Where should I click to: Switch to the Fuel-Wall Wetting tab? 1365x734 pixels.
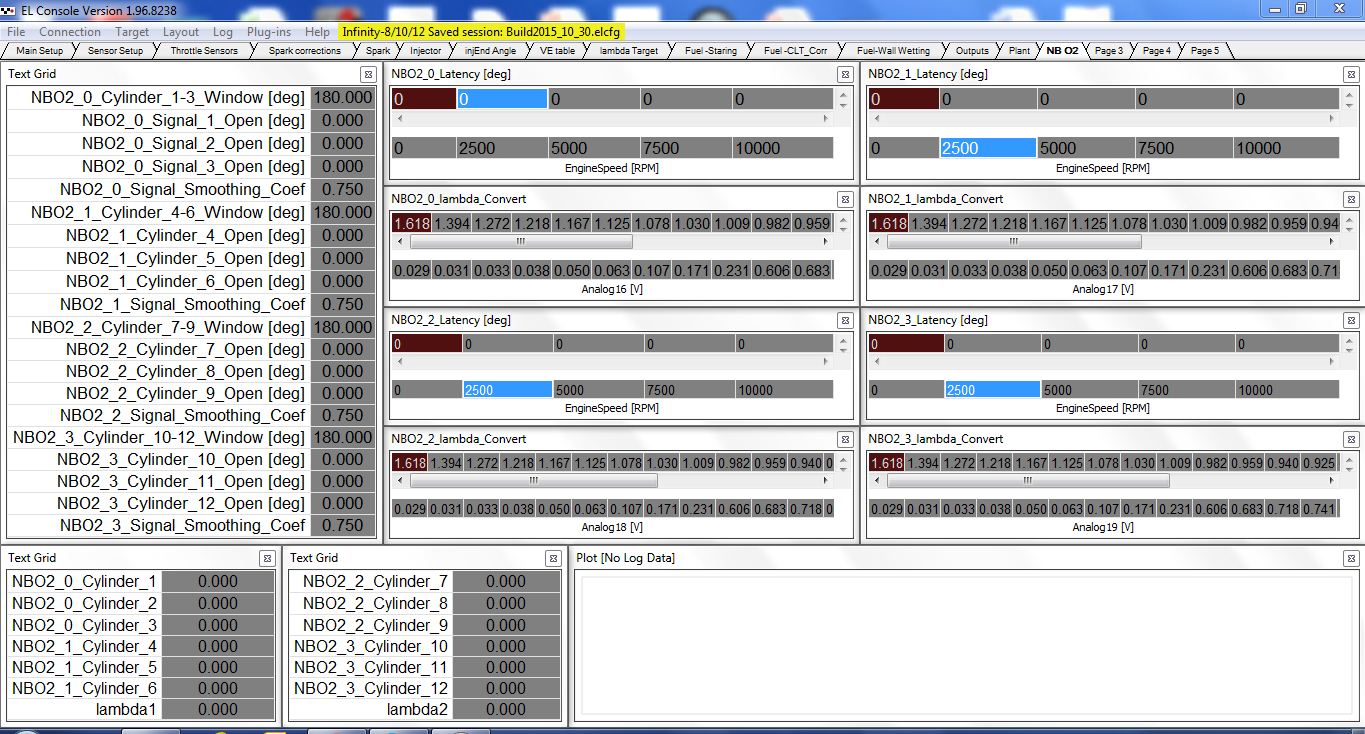tap(892, 50)
